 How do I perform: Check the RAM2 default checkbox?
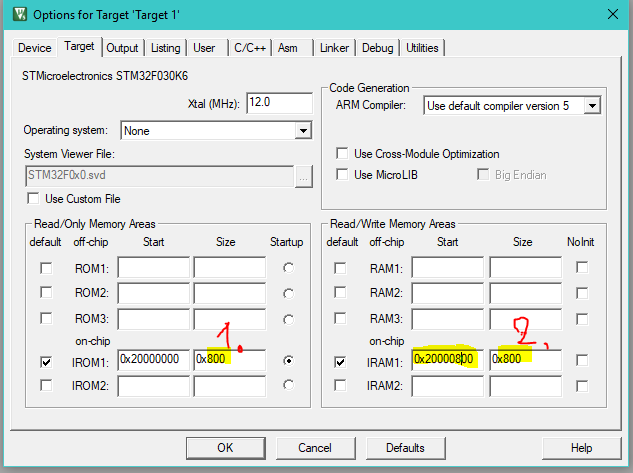tap(340, 292)
